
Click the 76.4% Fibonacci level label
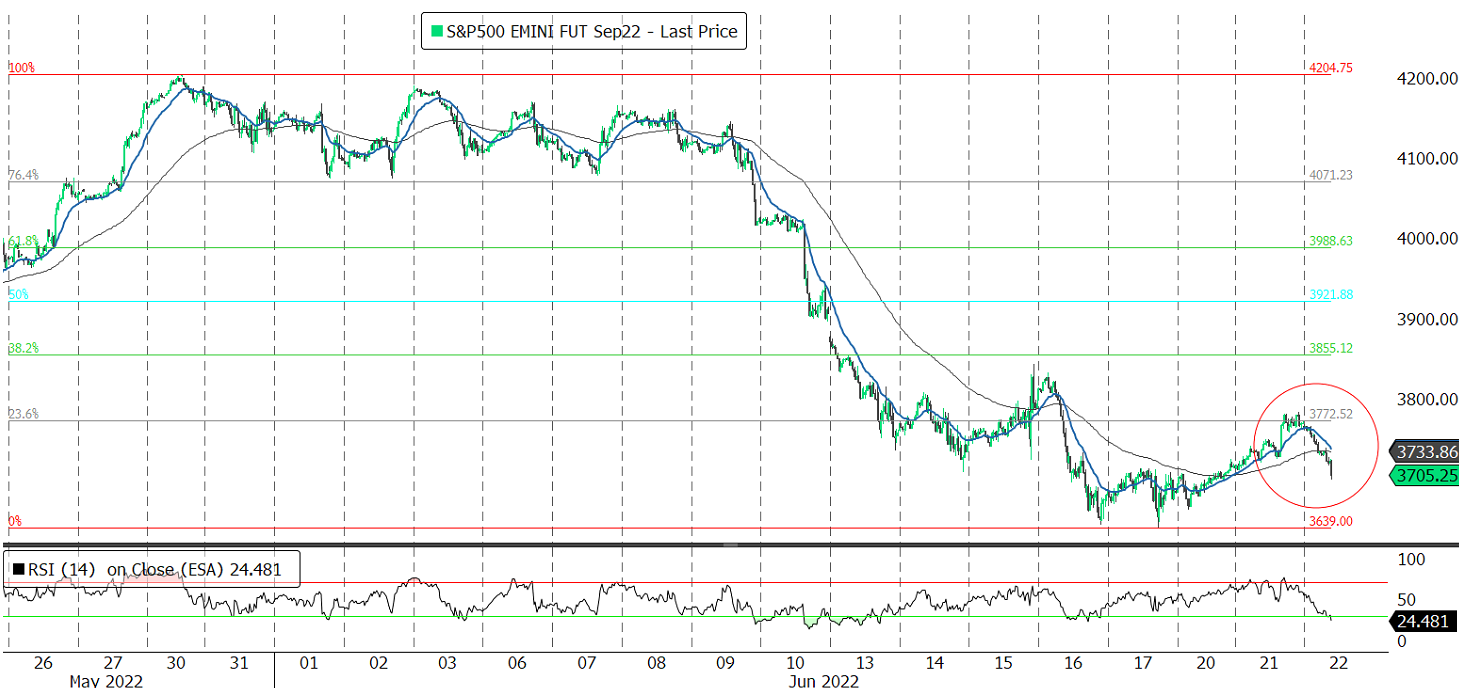[x=23, y=175]
